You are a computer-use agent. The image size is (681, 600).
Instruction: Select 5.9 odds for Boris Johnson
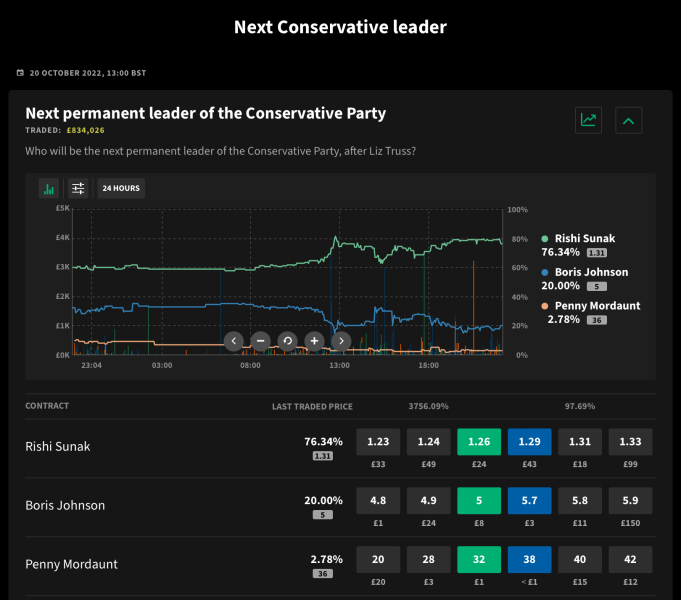click(630, 501)
